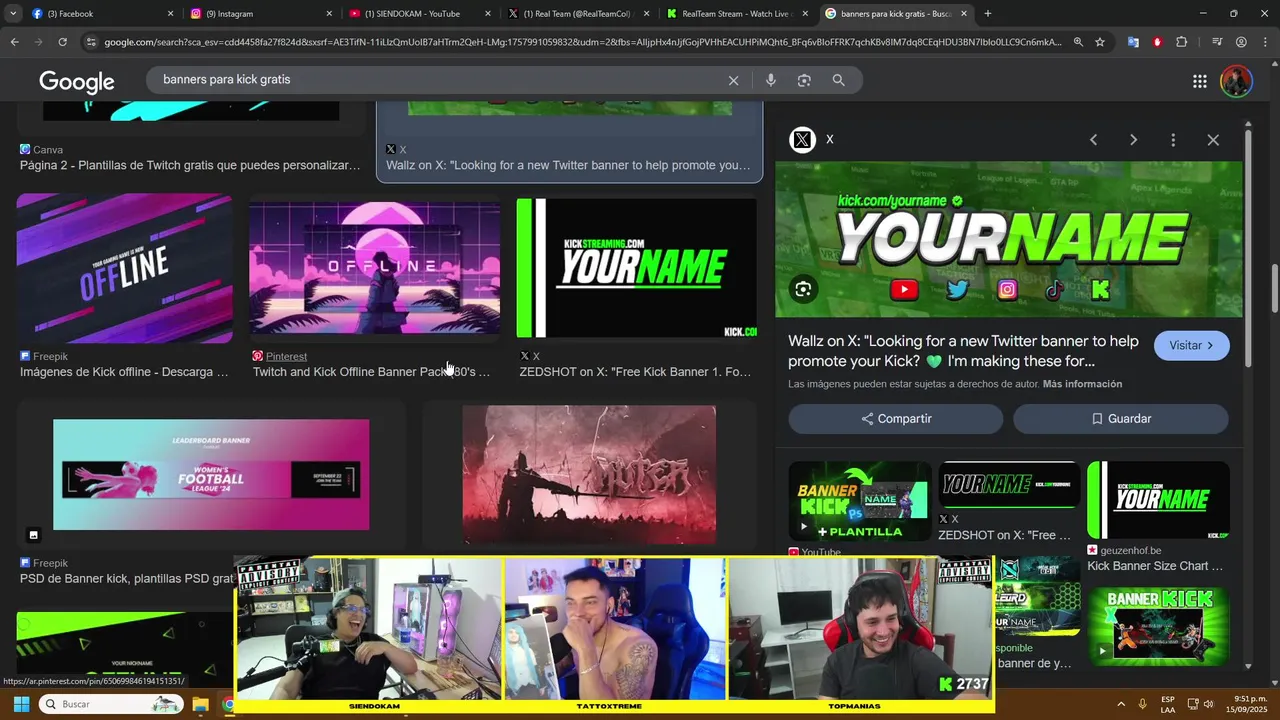Open the Chrome profile icon in toolbar

point(1241,42)
